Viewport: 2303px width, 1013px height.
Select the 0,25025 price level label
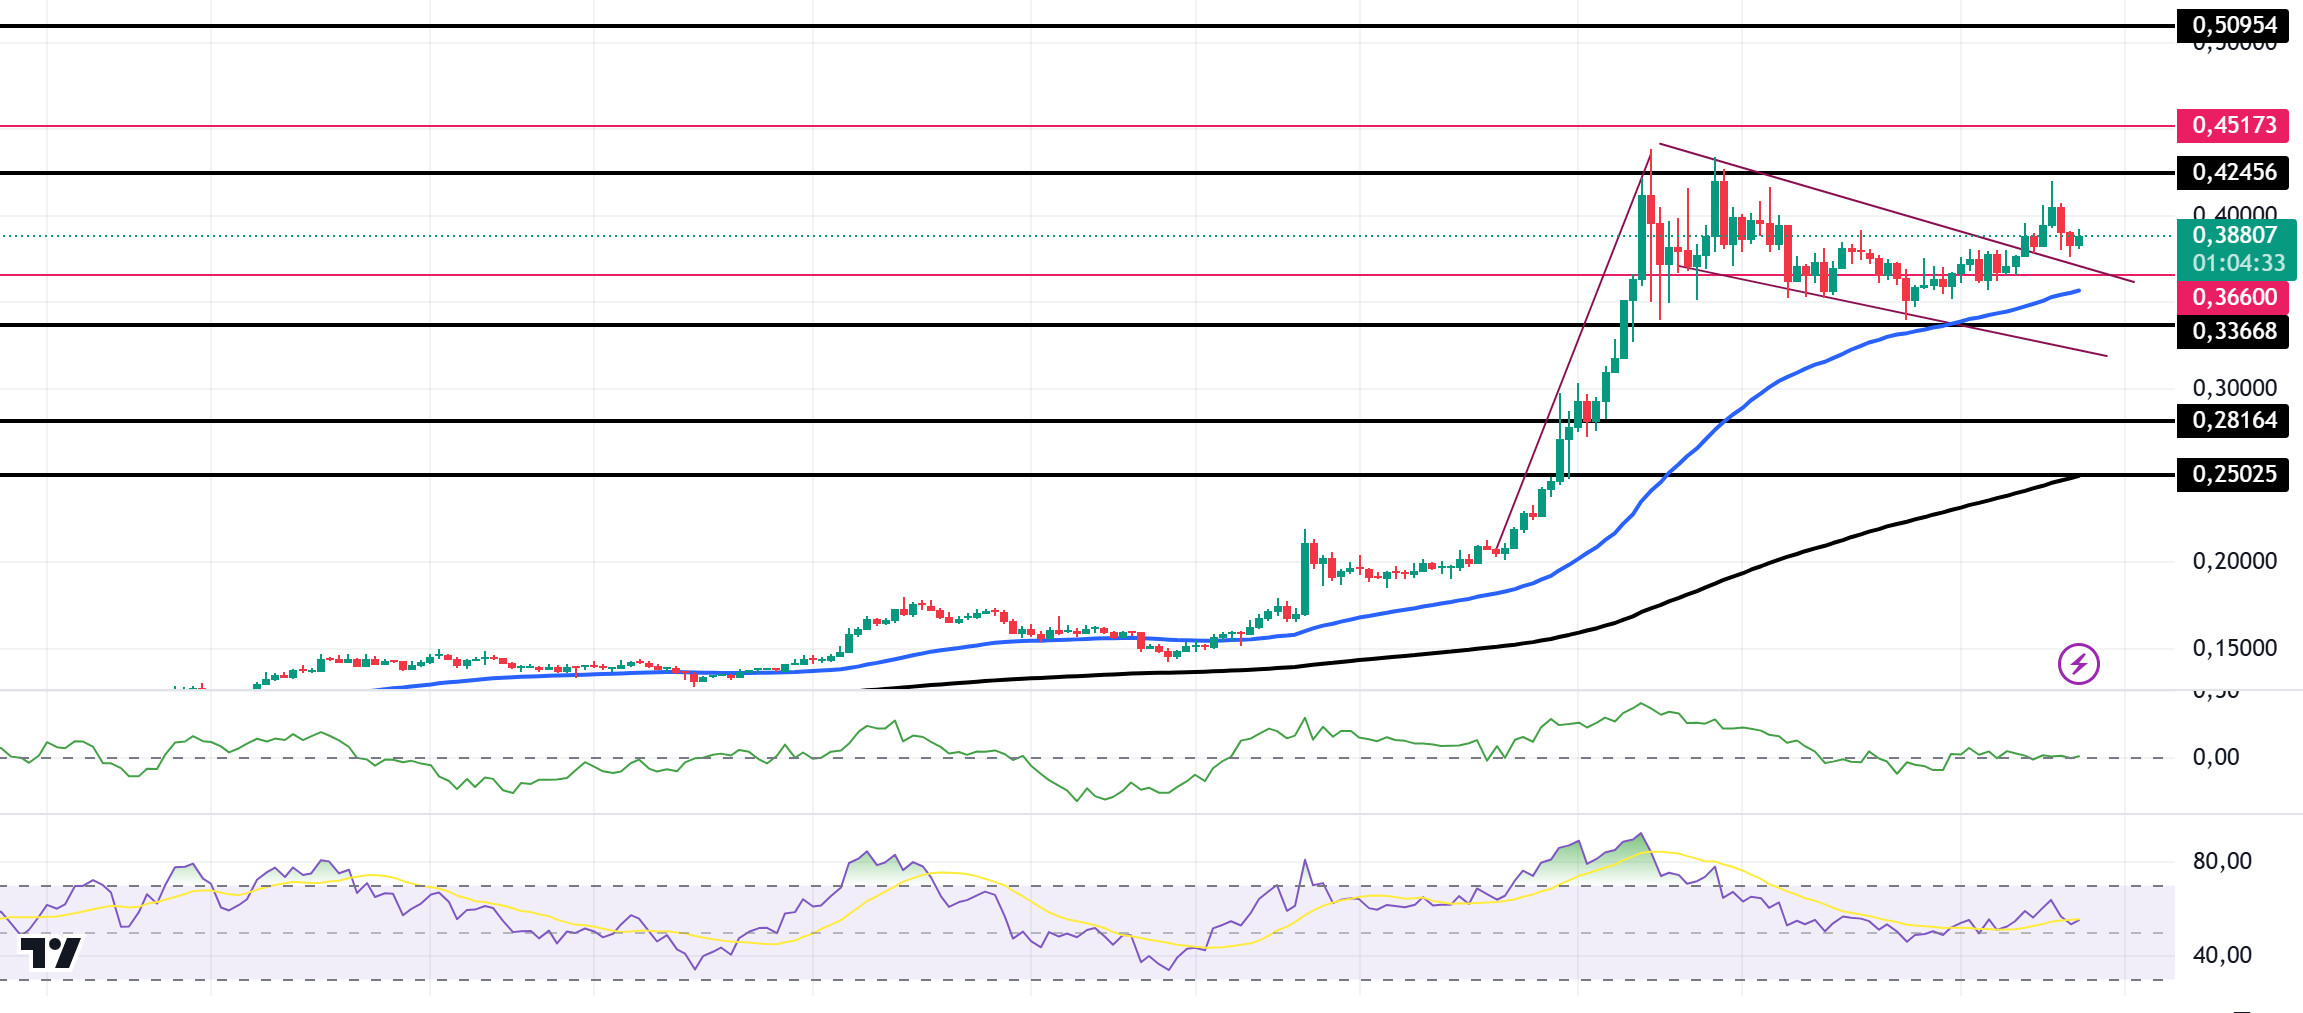[x=2234, y=474]
